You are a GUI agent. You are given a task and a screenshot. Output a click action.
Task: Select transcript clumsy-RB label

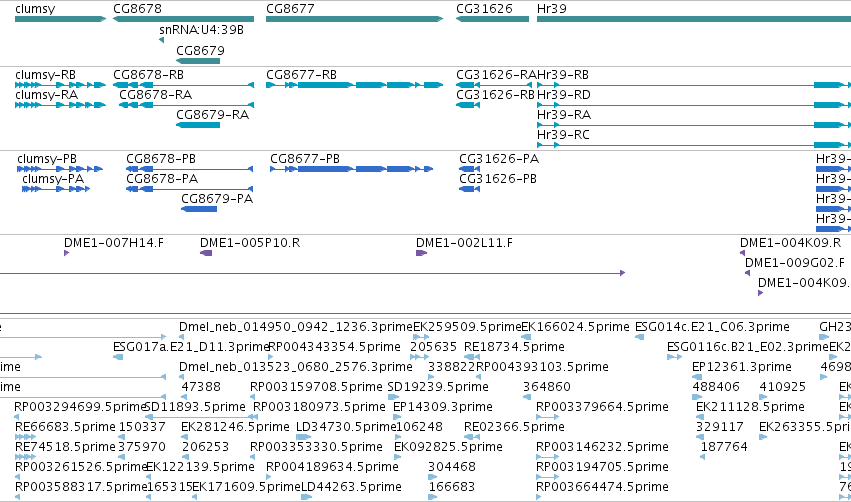46,75
